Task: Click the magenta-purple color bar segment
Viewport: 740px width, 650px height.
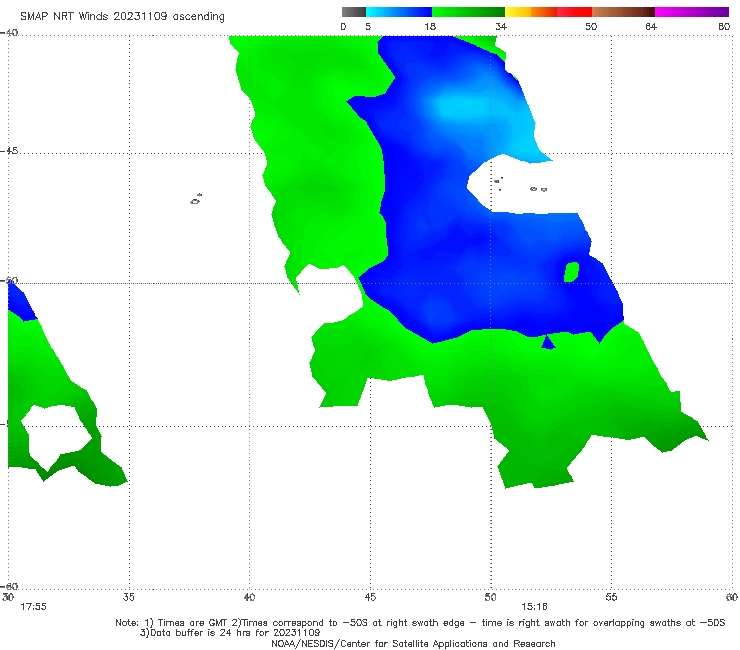Action: [x=692, y=12]
